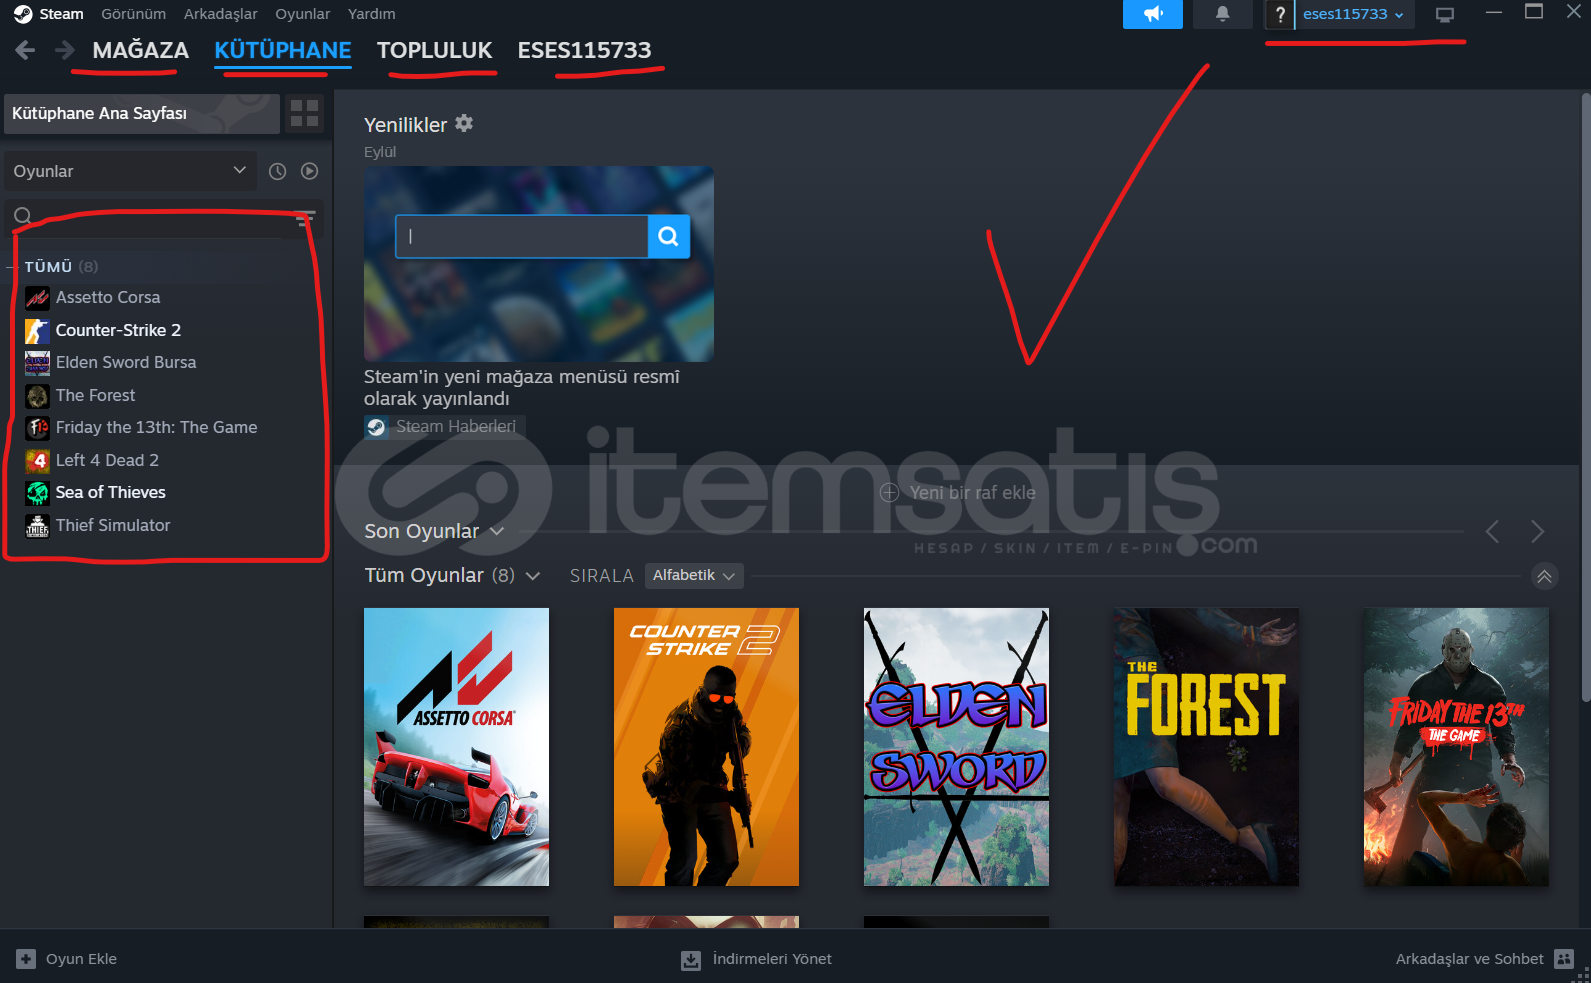Open the Friday the 13th cover art

[1456, 747]
